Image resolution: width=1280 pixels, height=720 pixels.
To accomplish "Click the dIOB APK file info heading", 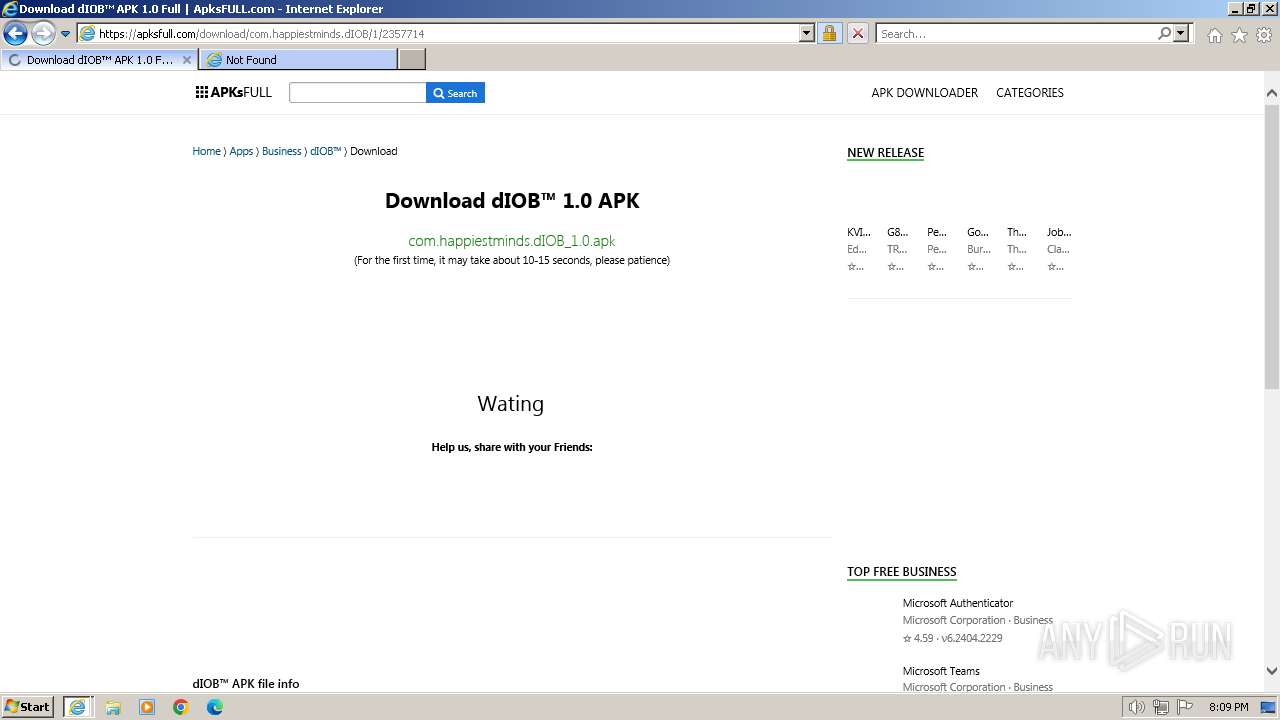I will pos(246,684).
